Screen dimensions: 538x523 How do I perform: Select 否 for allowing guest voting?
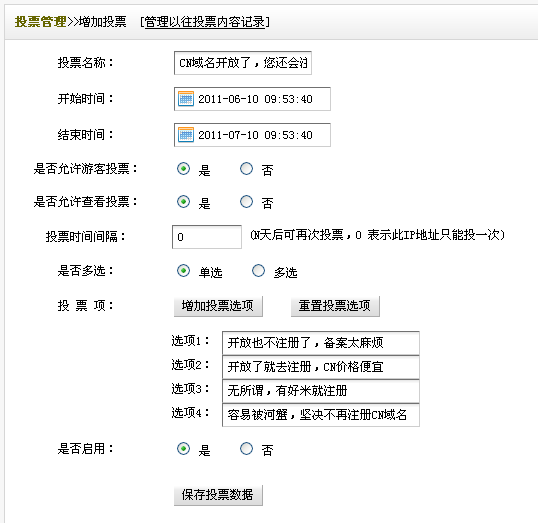click(246, 168)
